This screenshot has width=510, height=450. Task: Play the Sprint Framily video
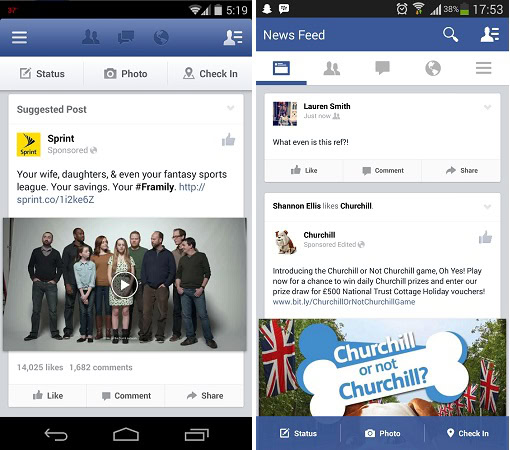(x=124, y=285)
